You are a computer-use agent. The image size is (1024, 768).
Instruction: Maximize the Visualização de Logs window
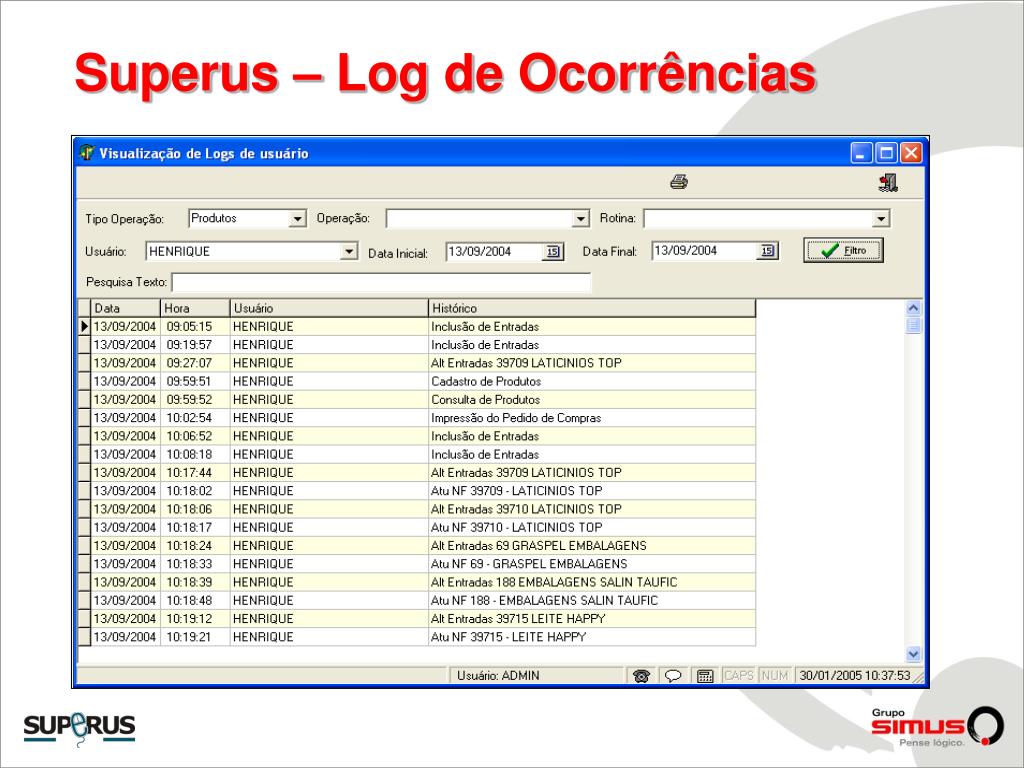tap(886, 153)
